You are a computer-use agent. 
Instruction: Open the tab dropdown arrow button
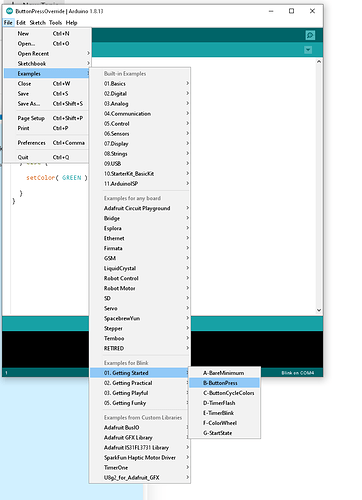pos(308,50)
